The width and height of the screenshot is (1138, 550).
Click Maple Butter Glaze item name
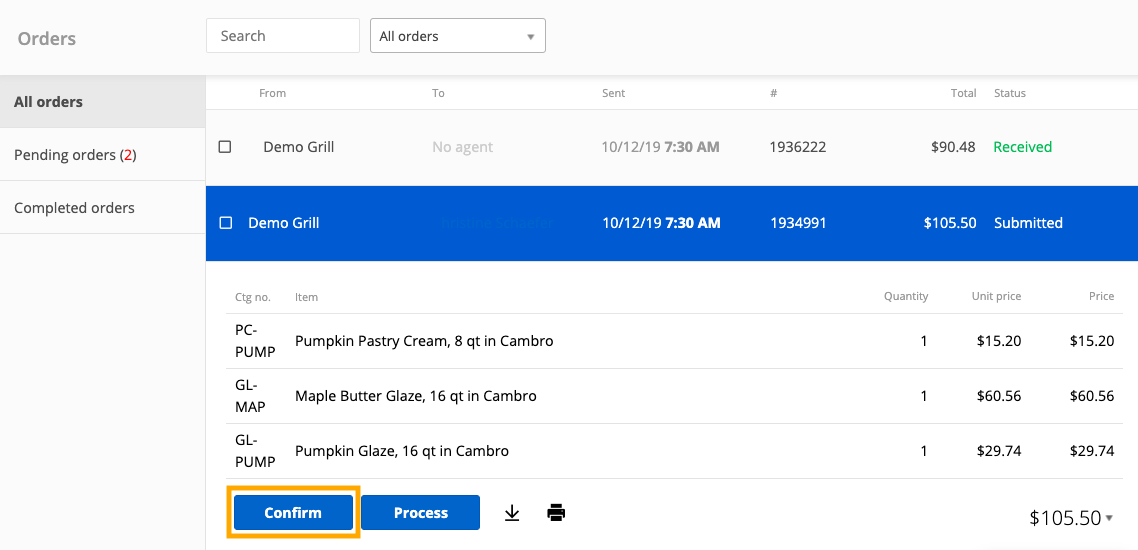coord(416,396)
